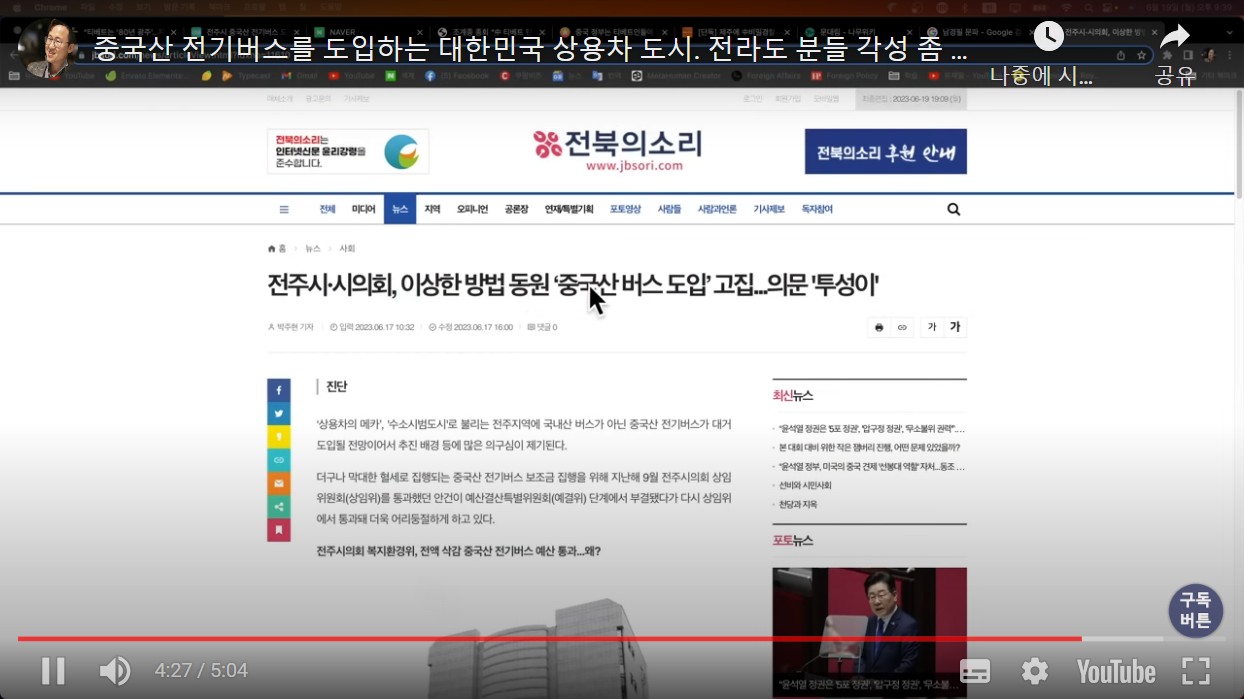Share the article via Twitter icon
This screenshot has width=1244, height=699.
pyautogui.click(x=279, y=414)
